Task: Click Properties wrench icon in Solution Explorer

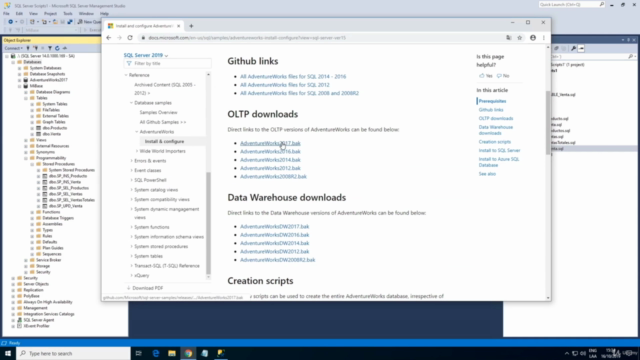Action: point(573,48)
